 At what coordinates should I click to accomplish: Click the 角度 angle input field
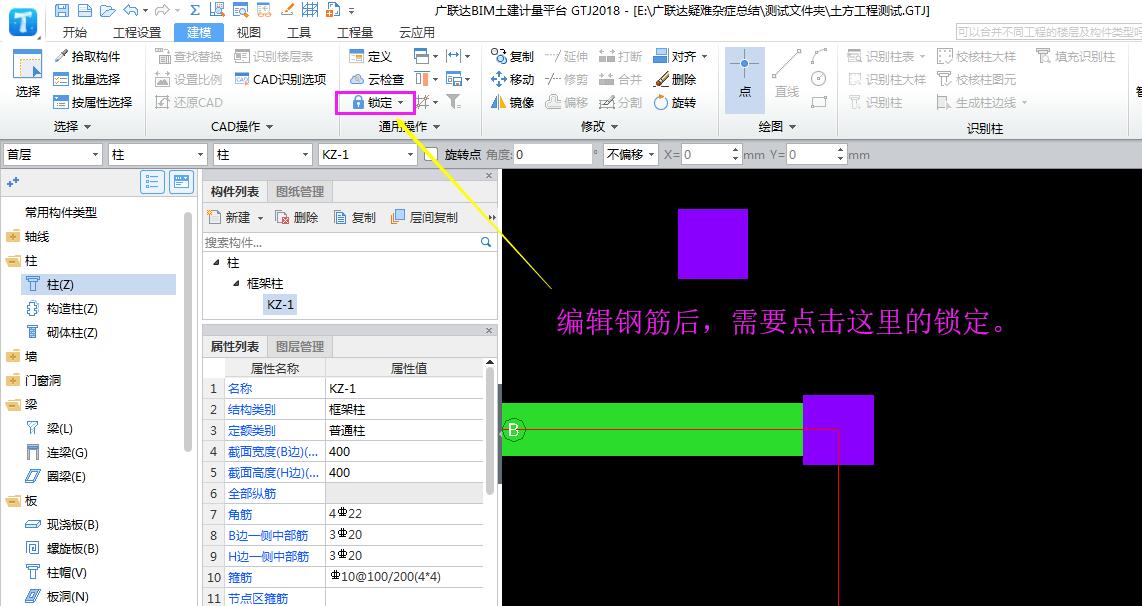pyautogui.click(x=552, y=154)
